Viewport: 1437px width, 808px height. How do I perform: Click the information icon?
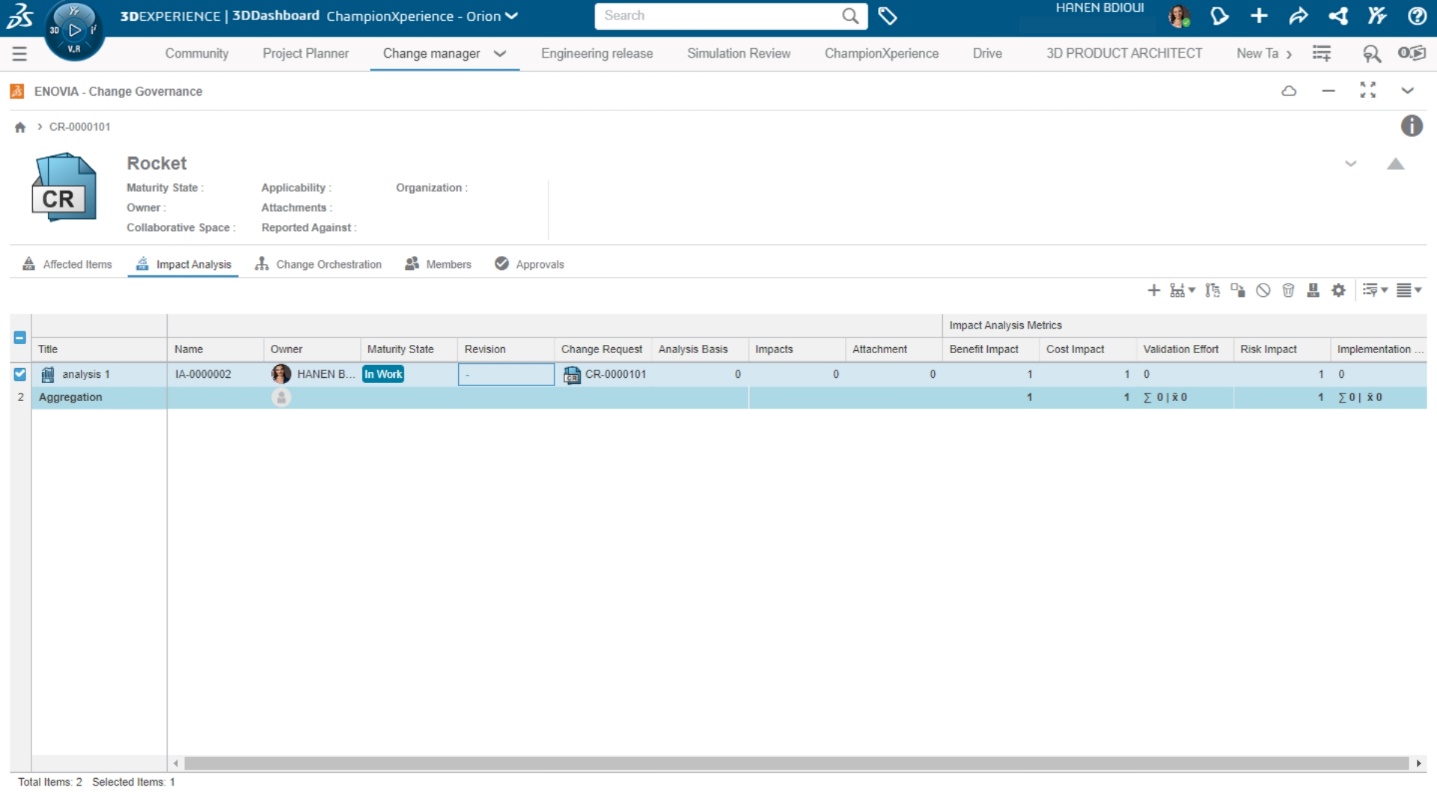[x=1411, y=126]
